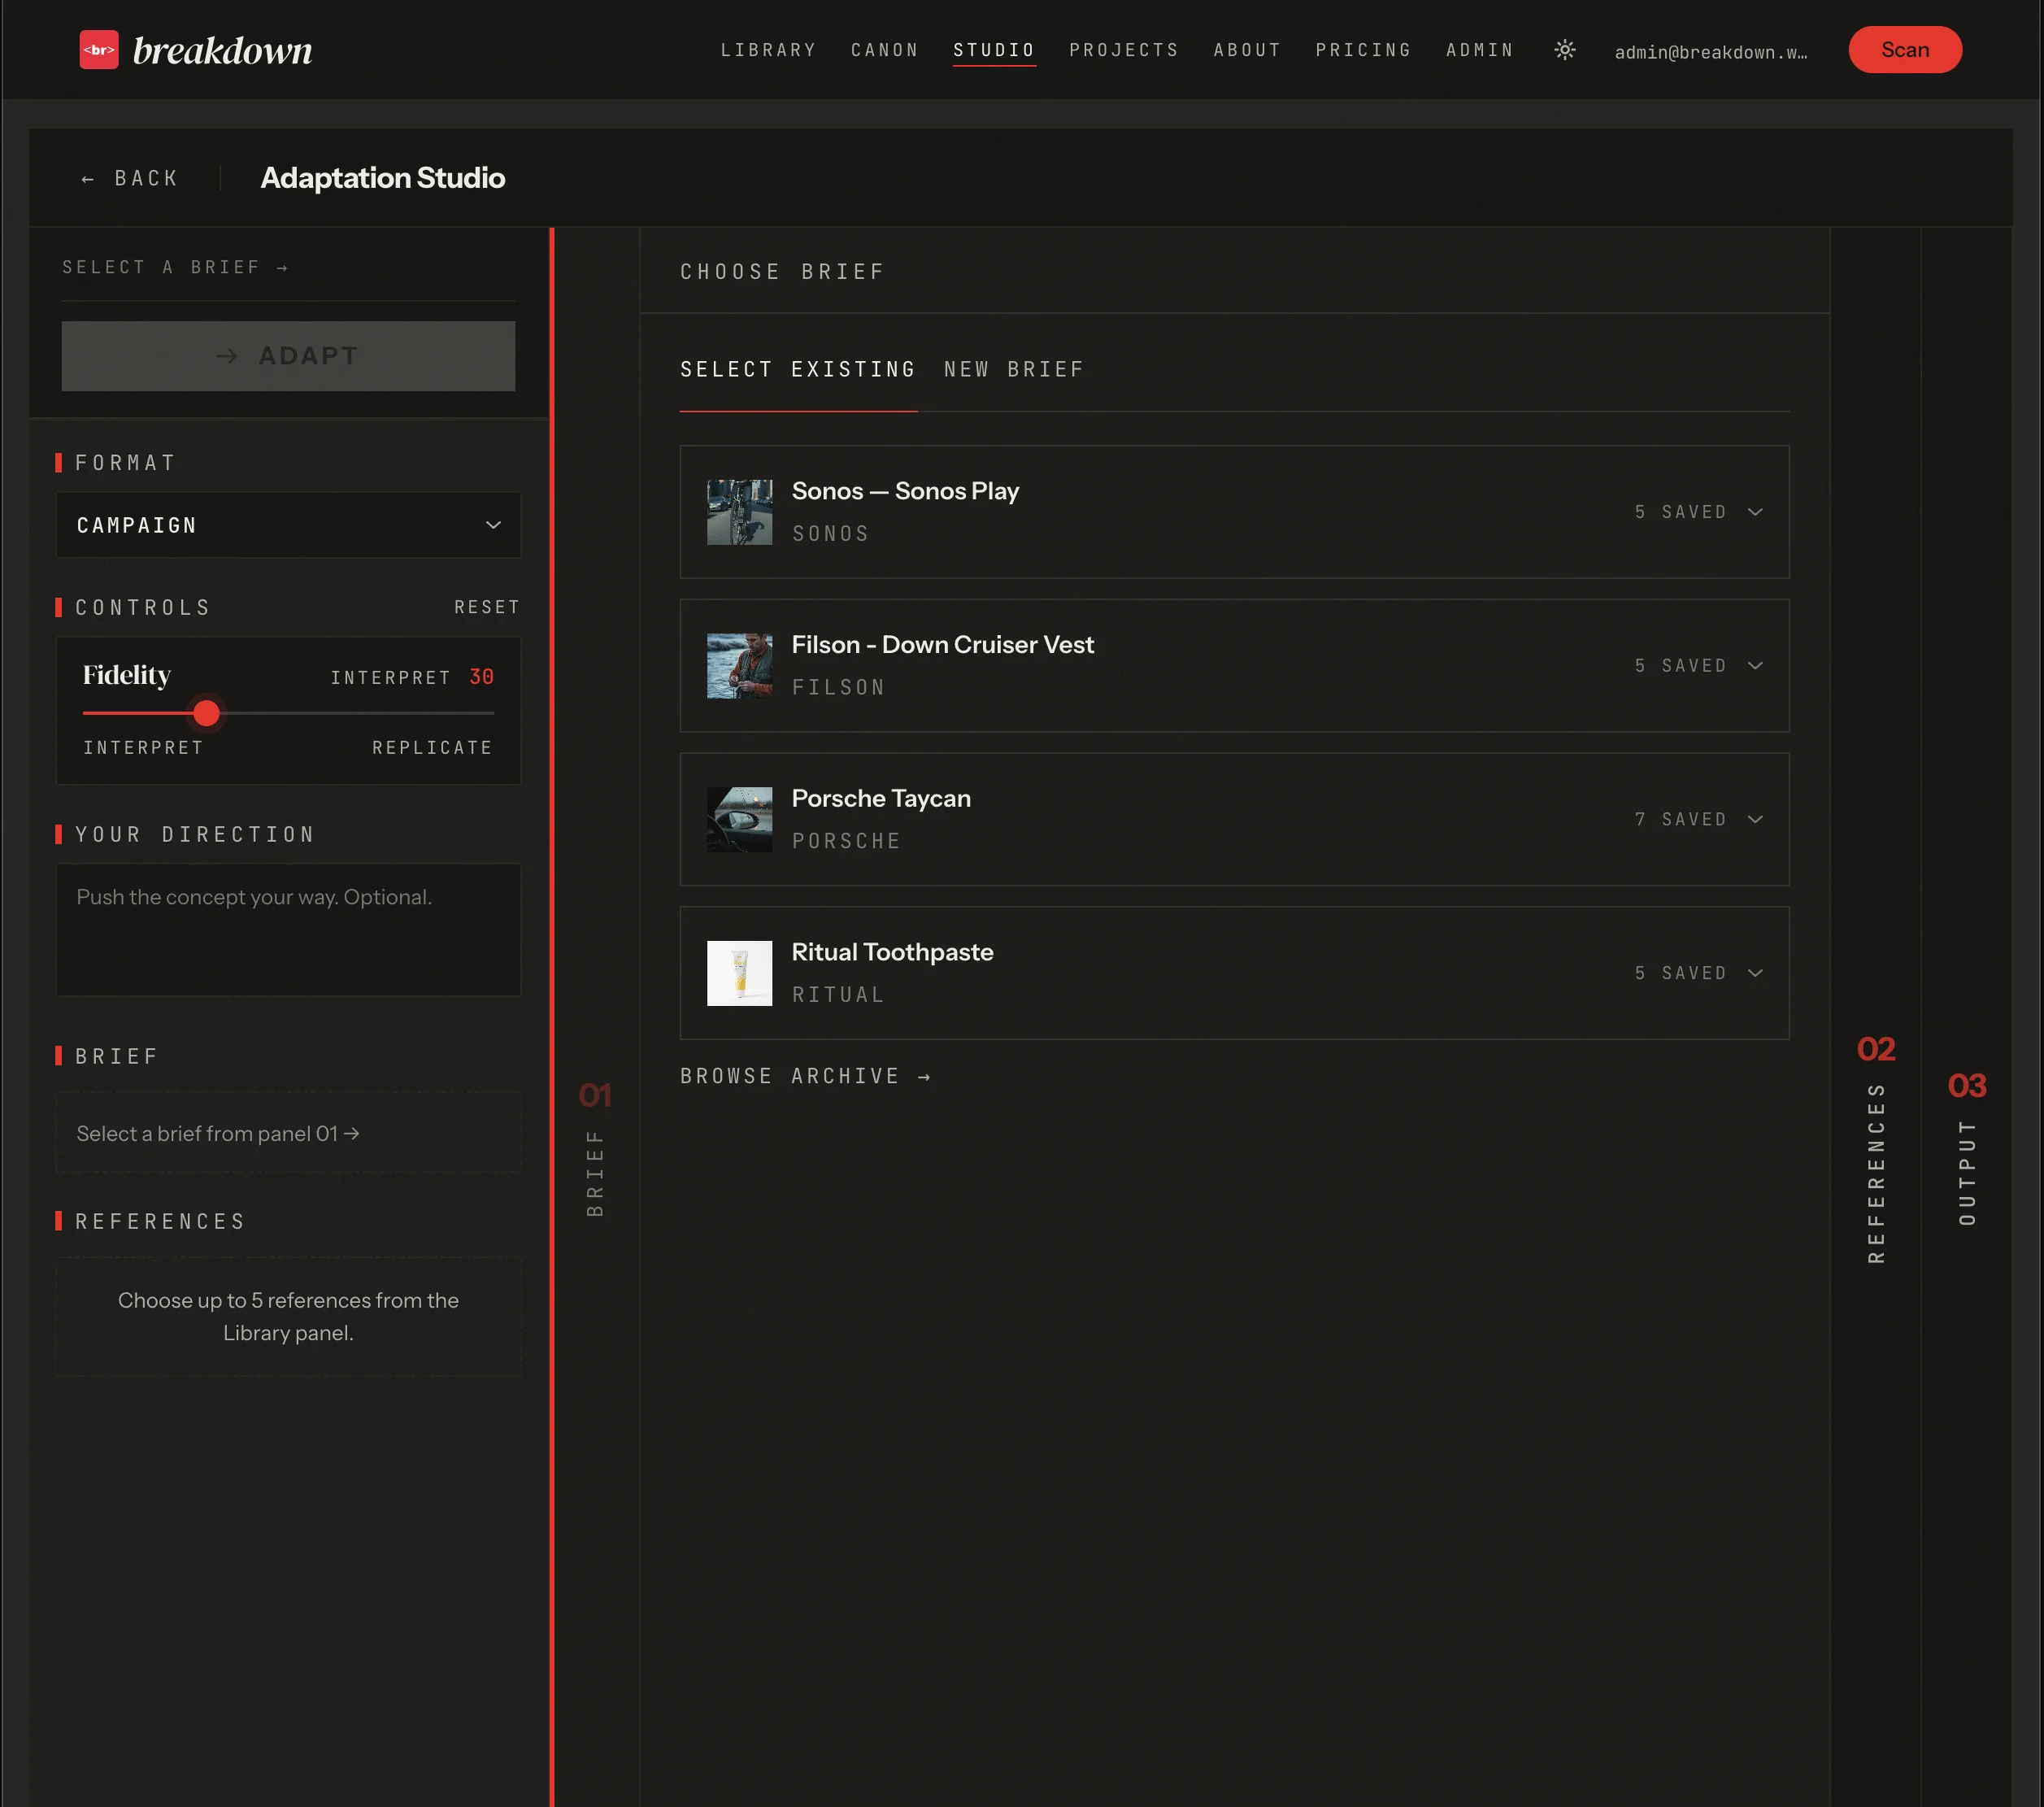Click the Fidelity slider handle

click(x=206, y=713)
